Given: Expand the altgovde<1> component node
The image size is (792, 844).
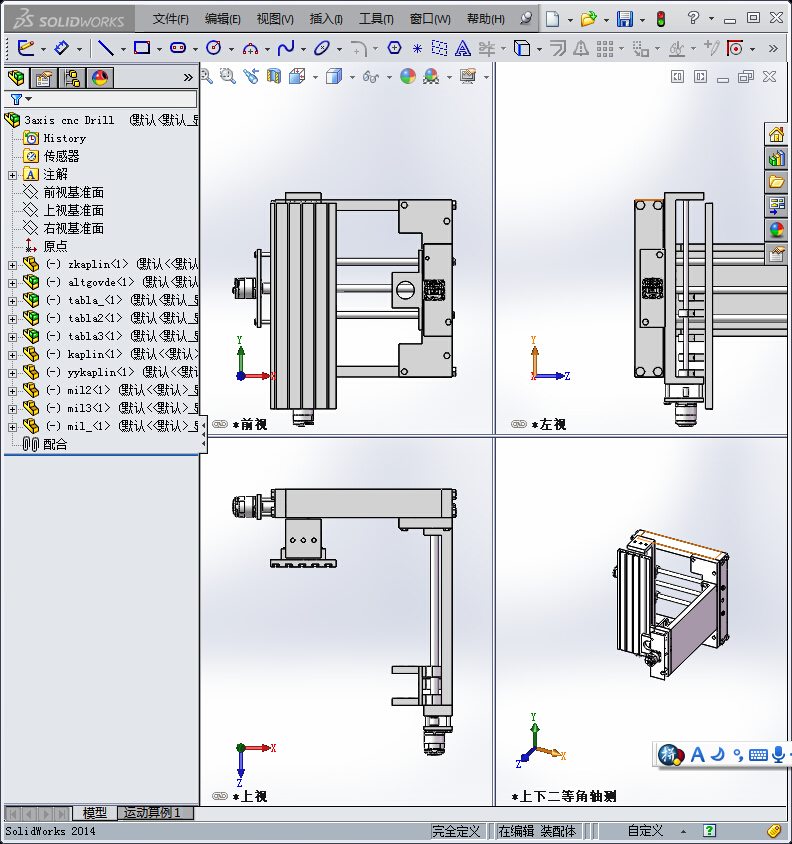Looking at the screenshot, I should tap(12, 283).
